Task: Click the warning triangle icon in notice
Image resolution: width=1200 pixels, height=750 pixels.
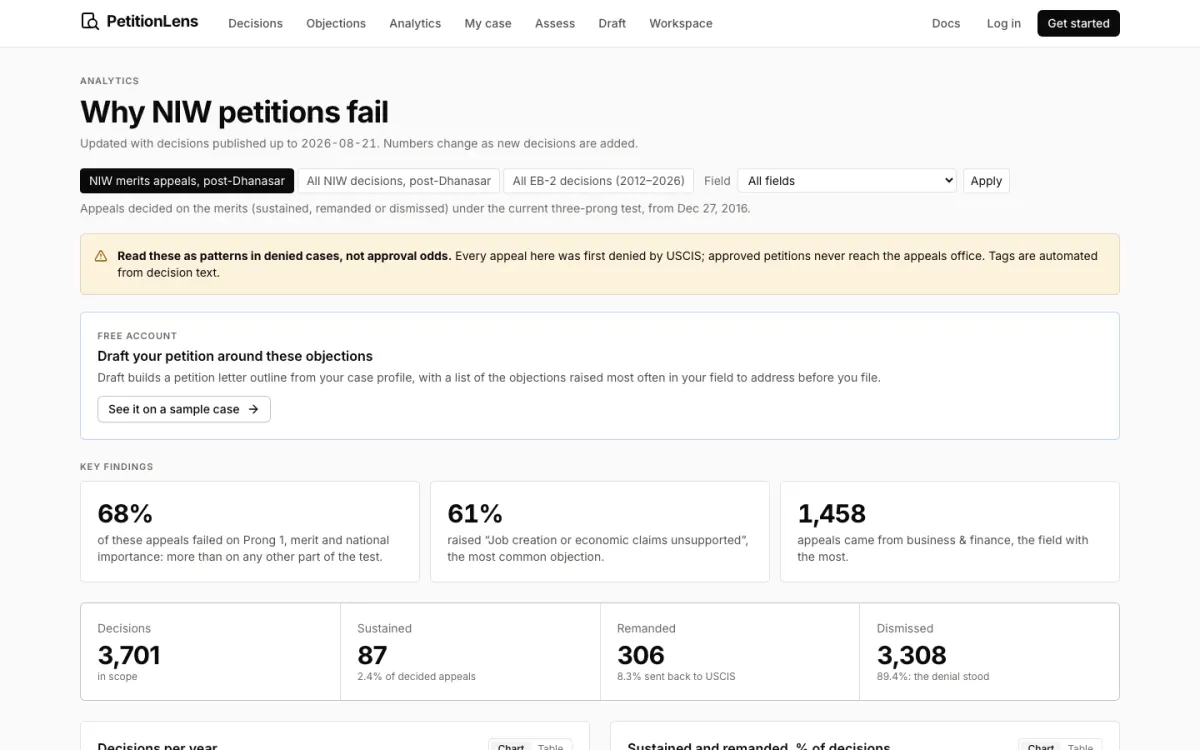Action: tap(101, 256)
